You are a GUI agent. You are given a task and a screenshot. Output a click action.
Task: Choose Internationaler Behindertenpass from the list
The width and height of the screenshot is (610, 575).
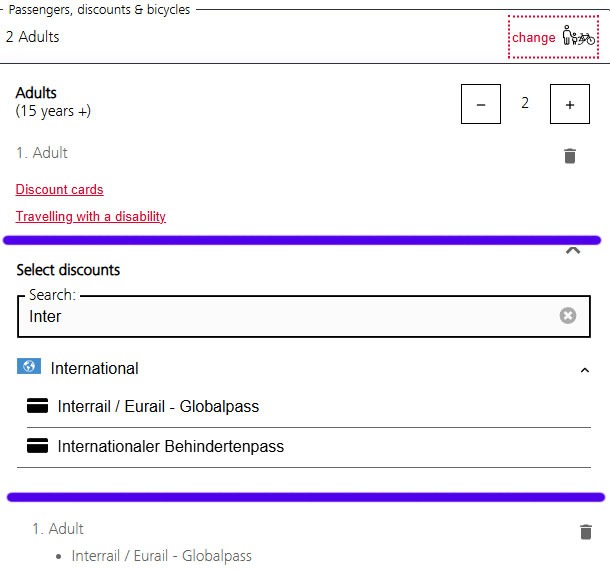[x=170, y=447]
